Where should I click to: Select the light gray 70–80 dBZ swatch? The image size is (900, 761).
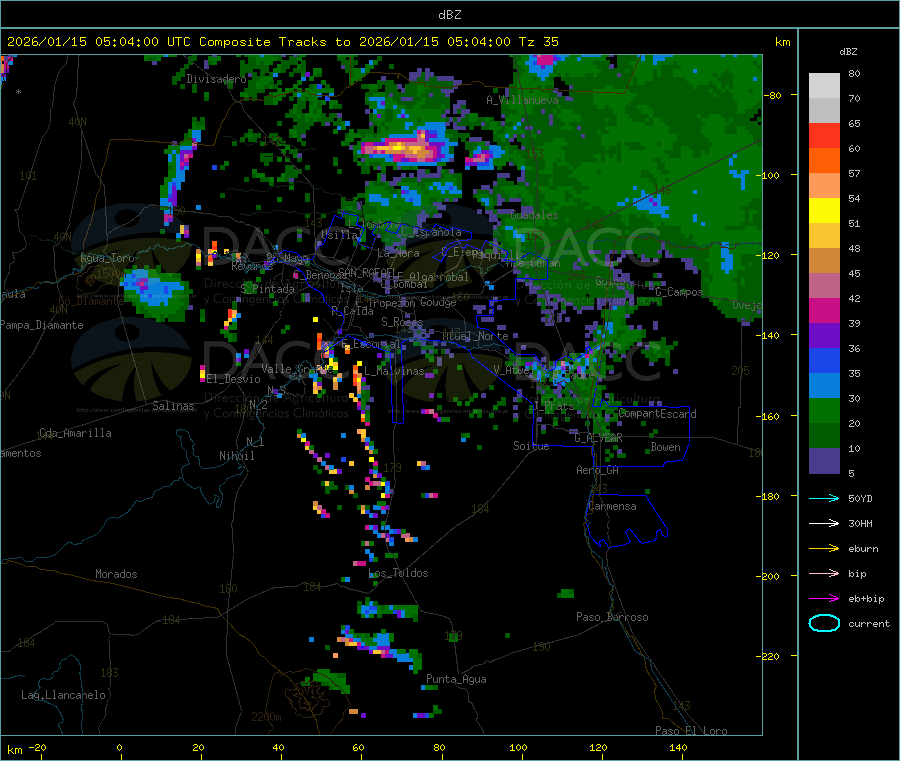click(x=824, y=86)
